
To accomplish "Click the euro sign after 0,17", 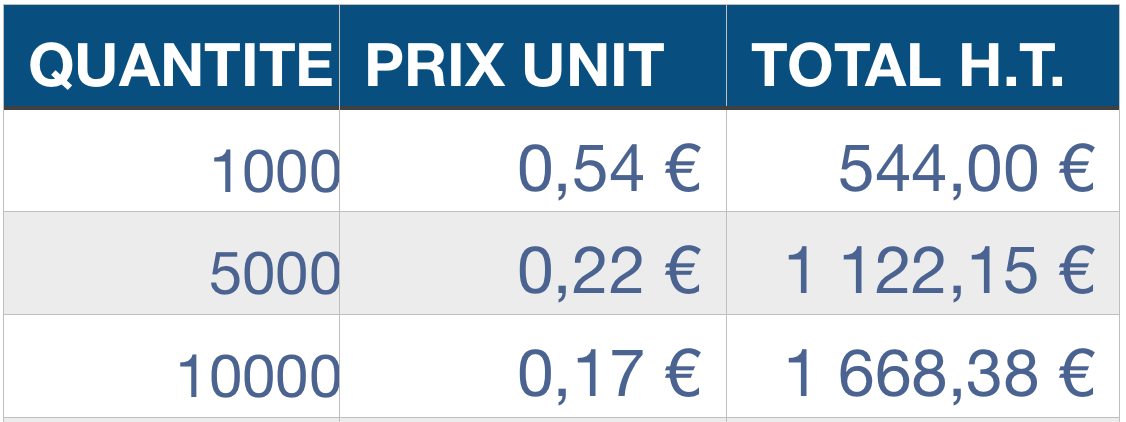I will [681, 376].
